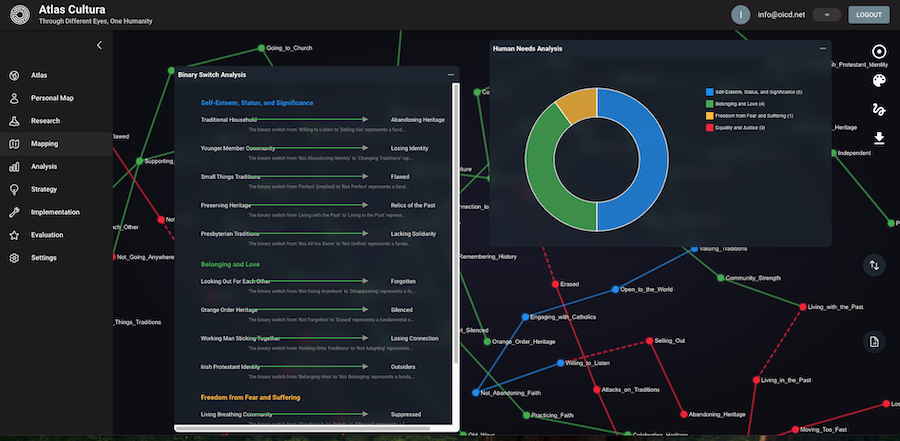Screen dimensions: 900x441
Task: Click the squiggly path drawing icon
Action: coord(879,109)
